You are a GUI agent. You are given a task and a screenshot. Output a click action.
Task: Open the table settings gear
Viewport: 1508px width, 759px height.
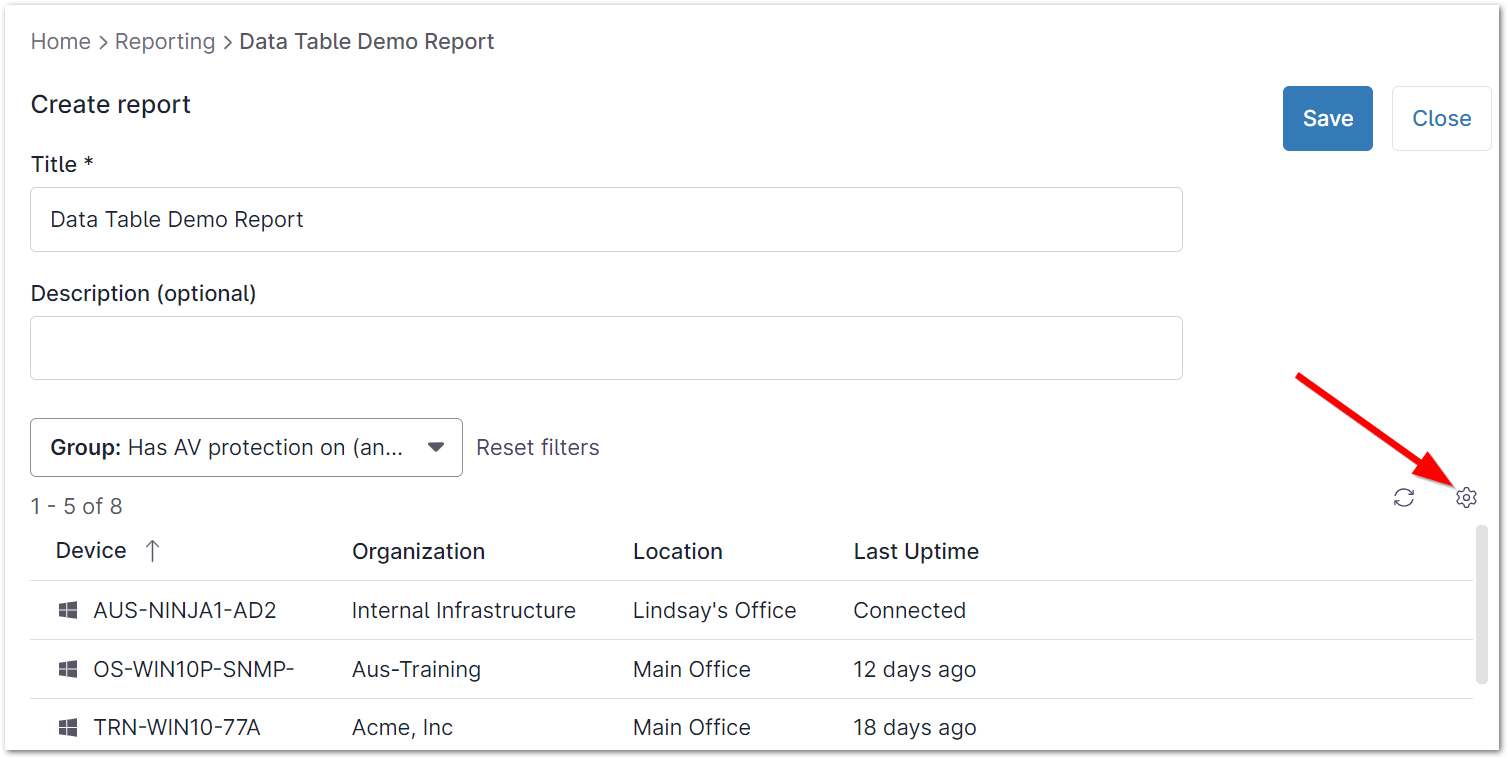[1466, 497]
